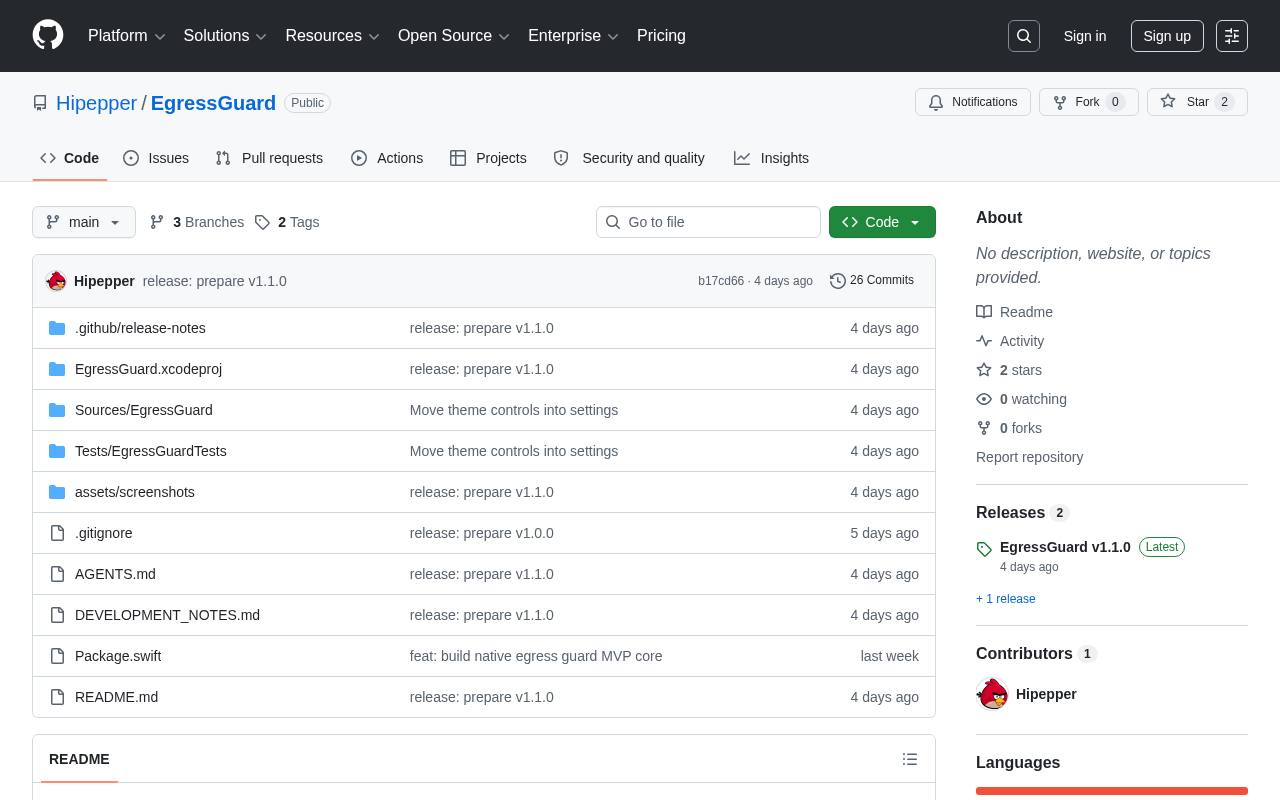Image resolution: width=1280 pixels, height=800 pixels.
Task: Open the 26 Commits history link
Action: pos(872,281)
